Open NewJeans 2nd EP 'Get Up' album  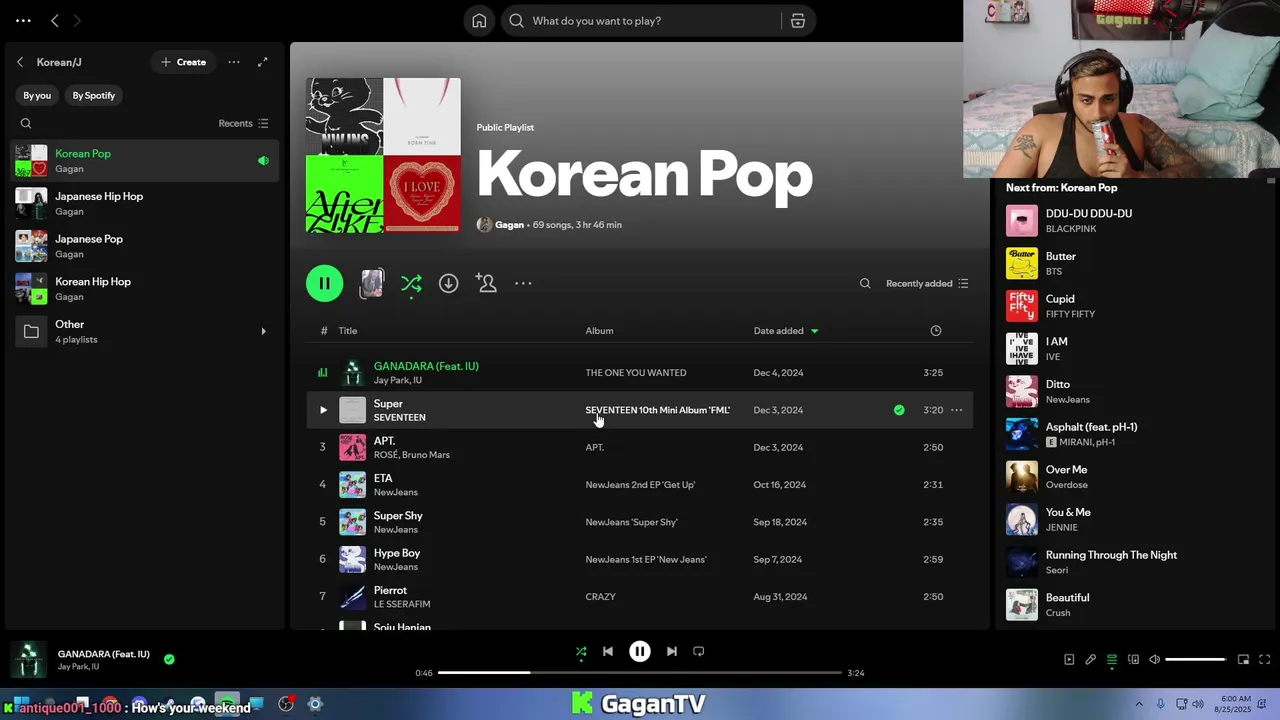[x=640, y=485]
